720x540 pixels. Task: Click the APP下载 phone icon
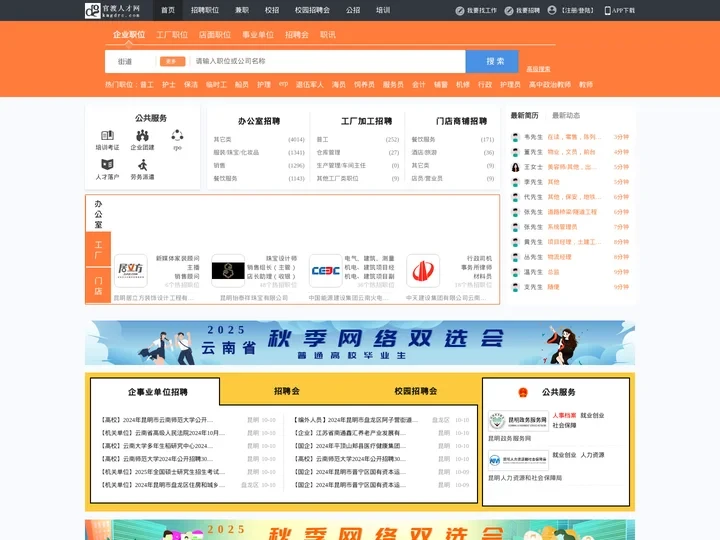pos(608,11)
